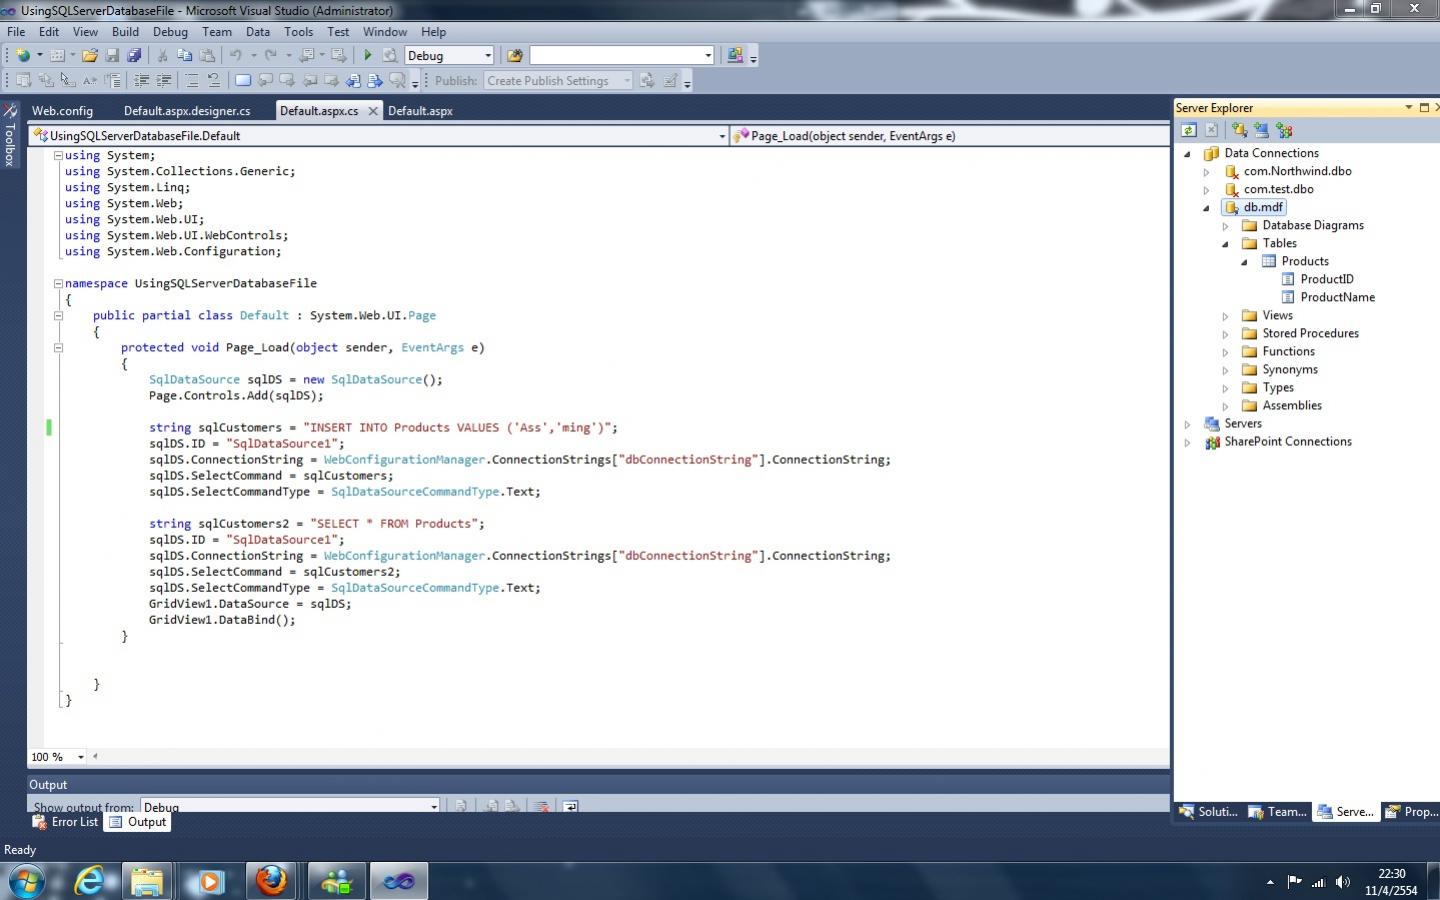Viewport: 1440px width, 900px height.
Task: Click the Start Debugging green arrow
Action: [x=368, y=56]
